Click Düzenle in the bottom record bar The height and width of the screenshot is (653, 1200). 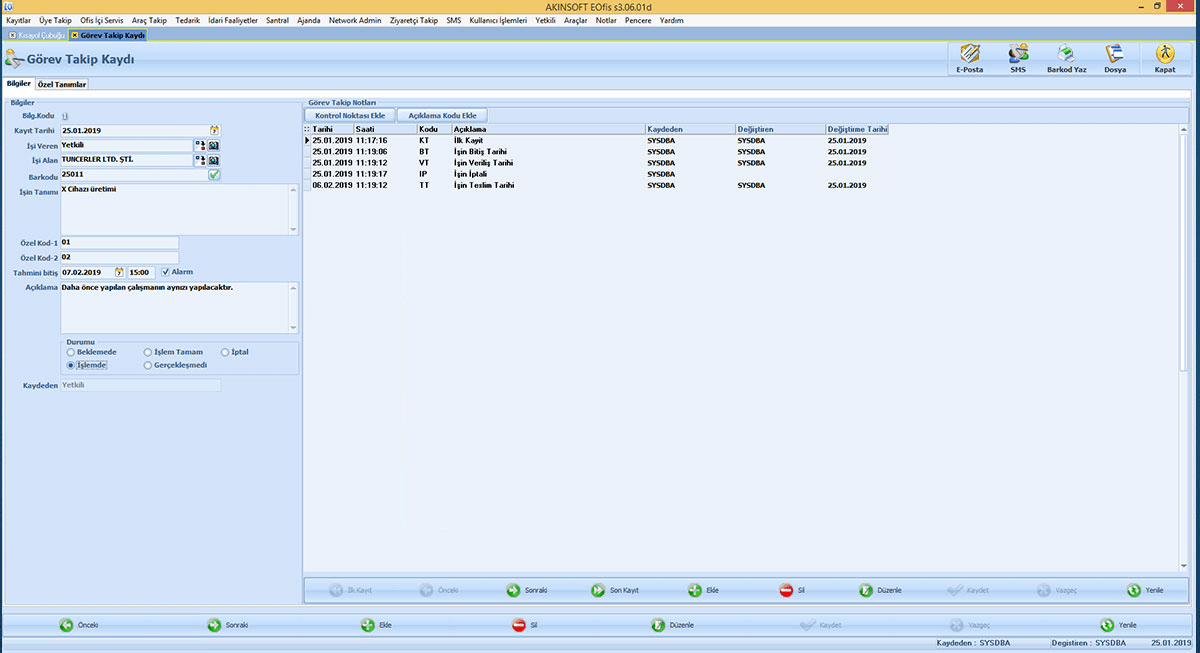coord(673,625)
